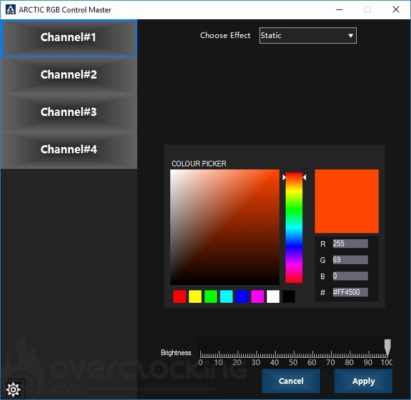Open the Choose Effect dropdown
Viewport: 411px width, 400px height.
tap(308, 35)
